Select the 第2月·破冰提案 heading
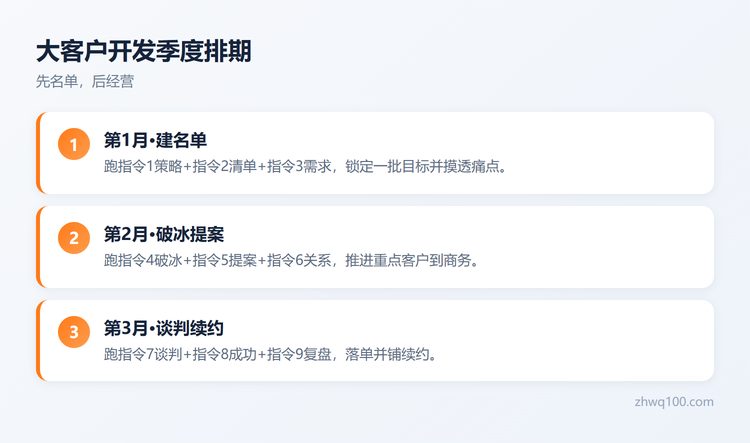The width and height of the screenshot is (750, 443). [164, 234]
